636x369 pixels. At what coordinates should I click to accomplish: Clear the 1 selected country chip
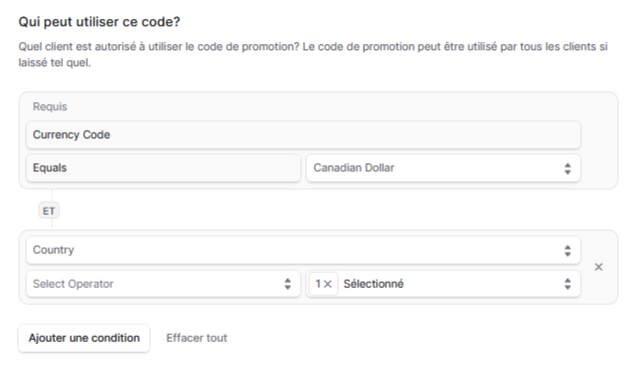coord(328,284)
